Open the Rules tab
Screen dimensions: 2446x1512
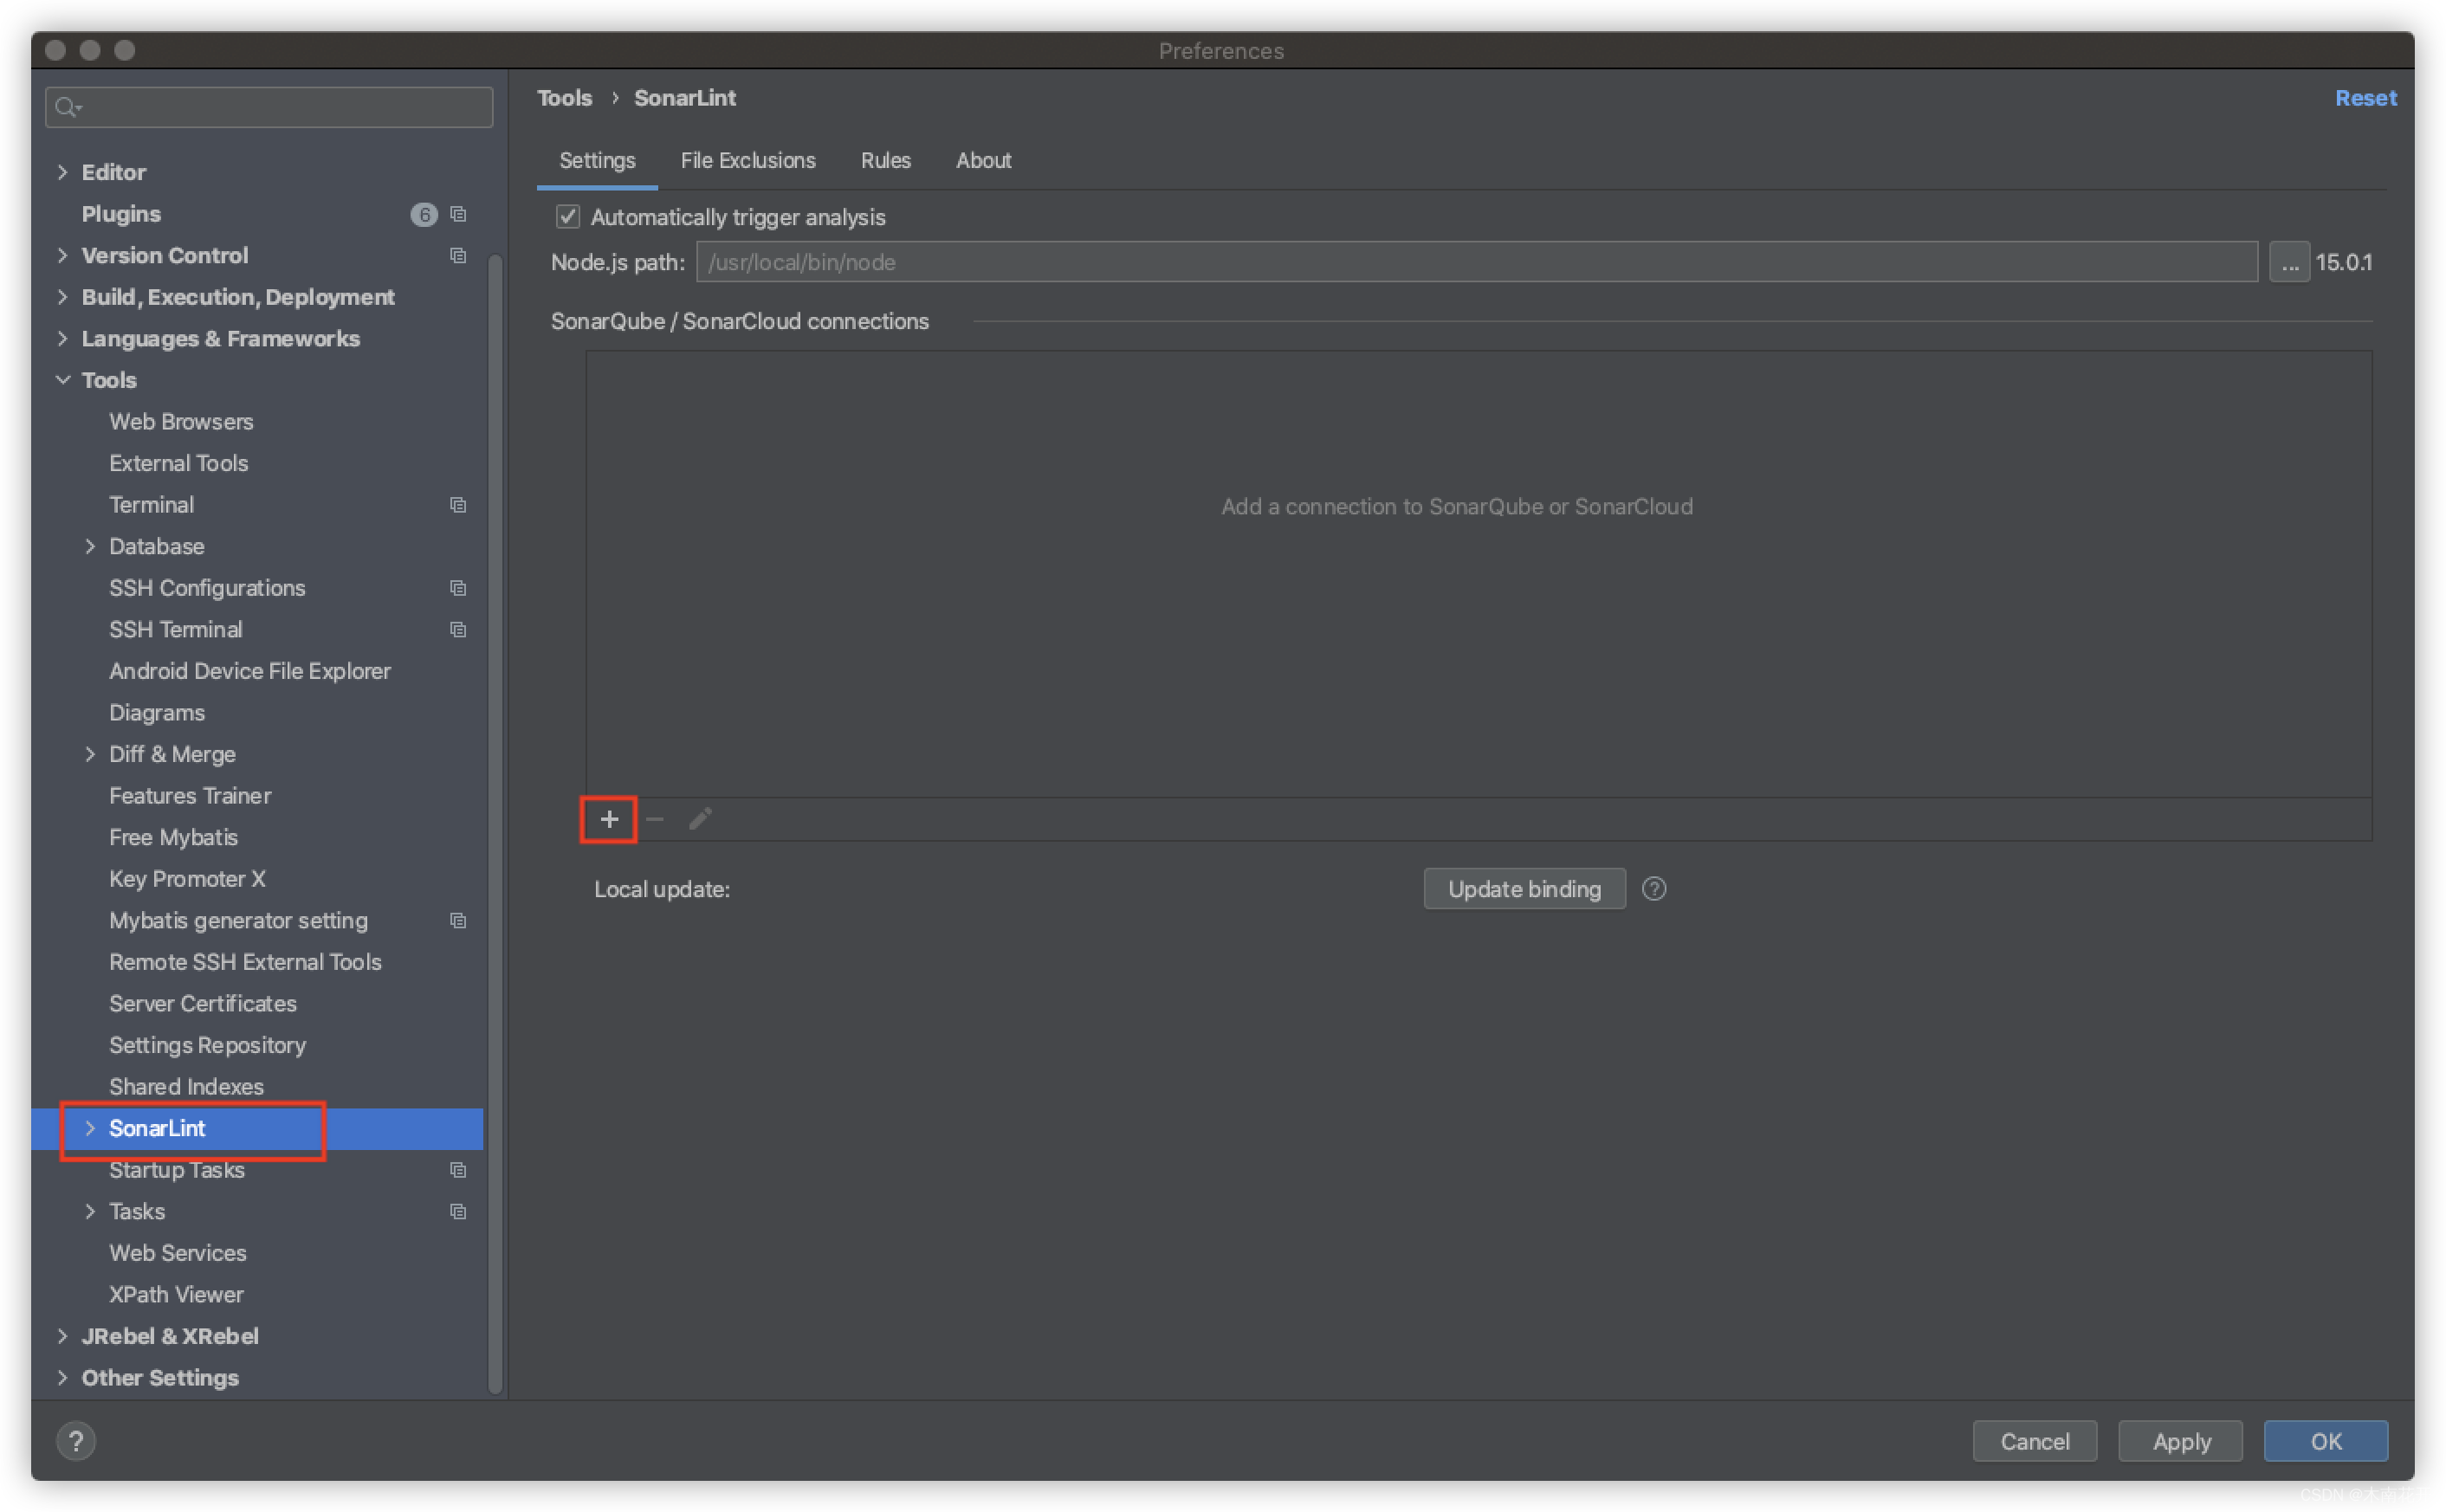(885, 161)
